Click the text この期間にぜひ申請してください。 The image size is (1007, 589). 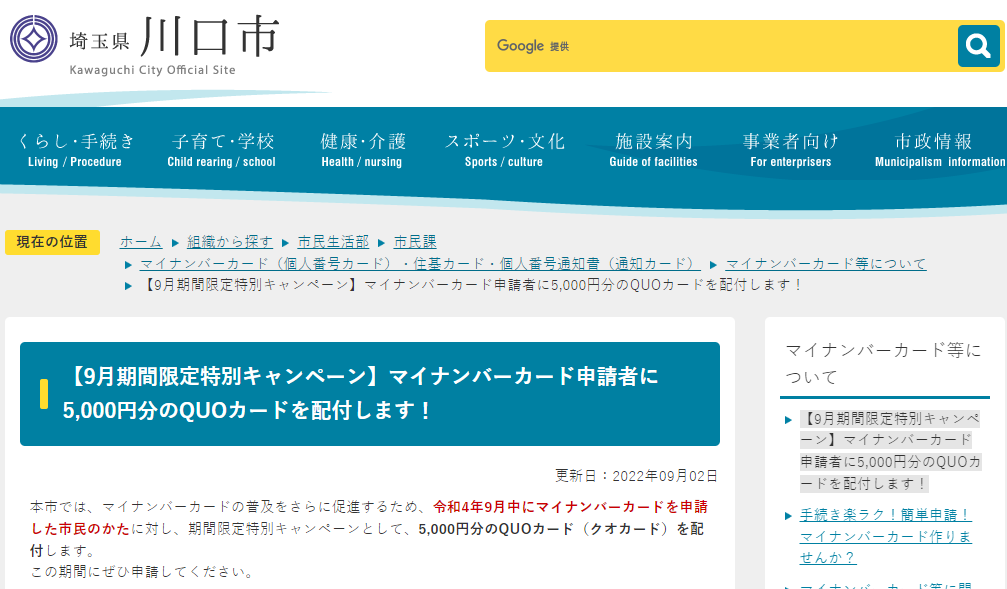coord(143,572)
